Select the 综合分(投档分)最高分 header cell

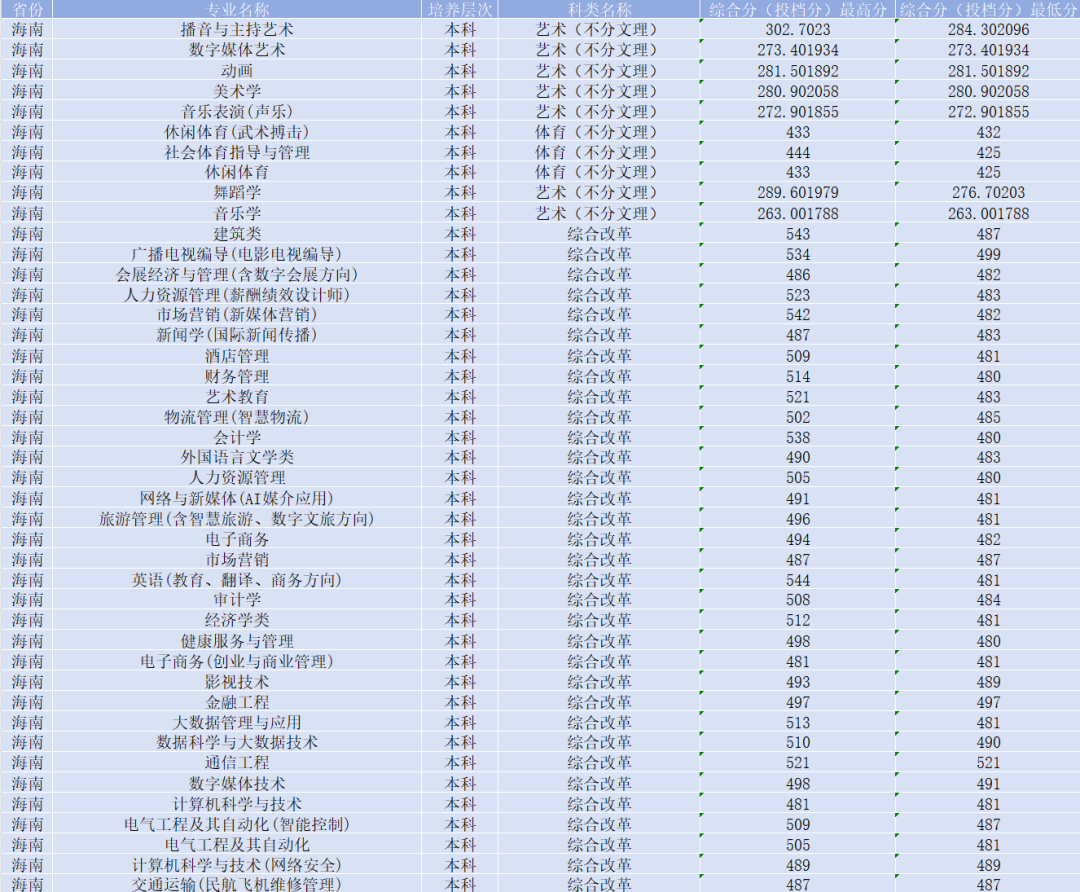798,9
